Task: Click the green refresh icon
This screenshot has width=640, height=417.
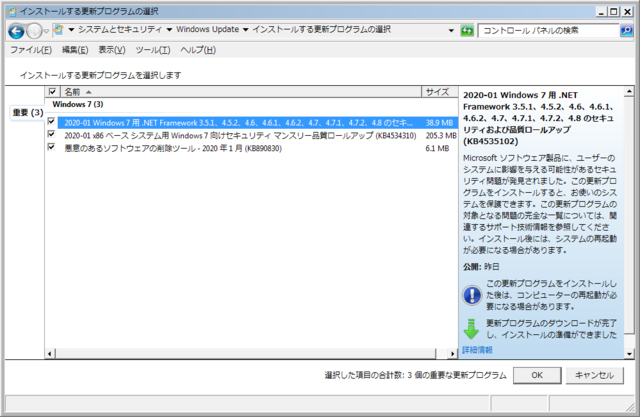Action: click(x=467, y=31)
